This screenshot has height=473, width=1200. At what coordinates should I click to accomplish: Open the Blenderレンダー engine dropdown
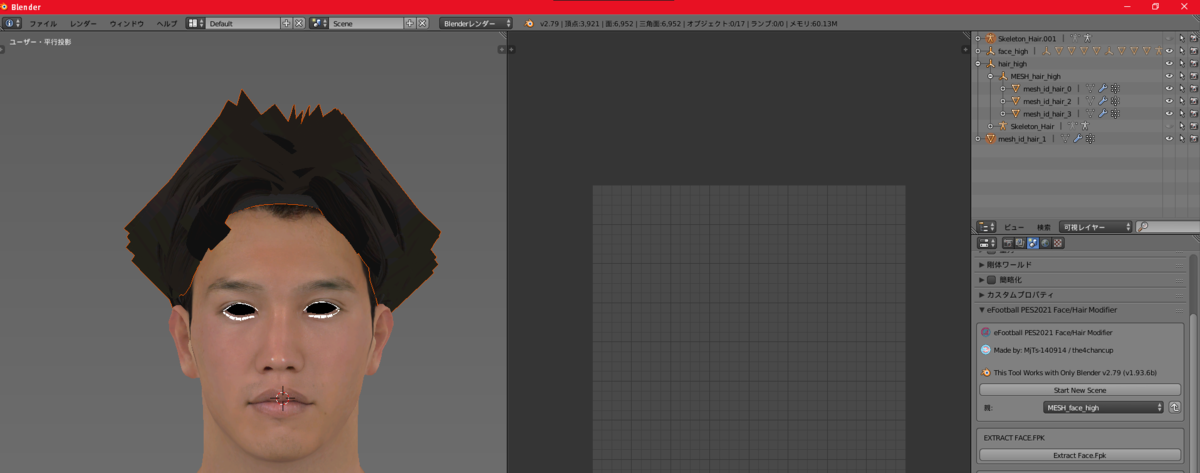(x=476, y=23)
